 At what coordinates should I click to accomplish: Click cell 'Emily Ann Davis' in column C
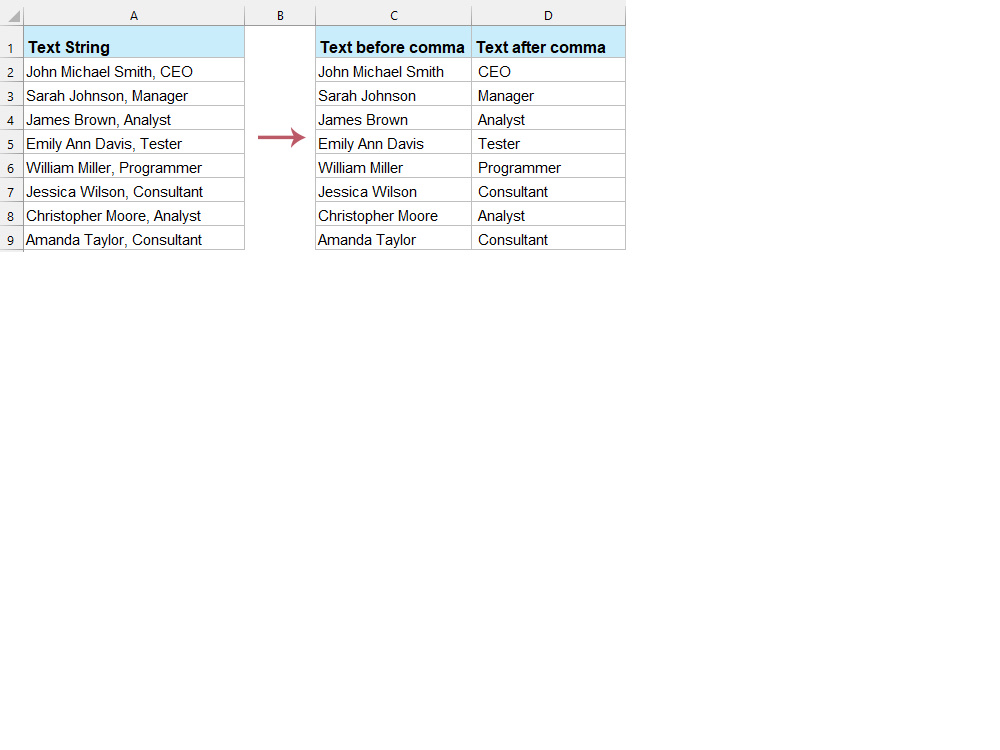[x=393, y=142]
